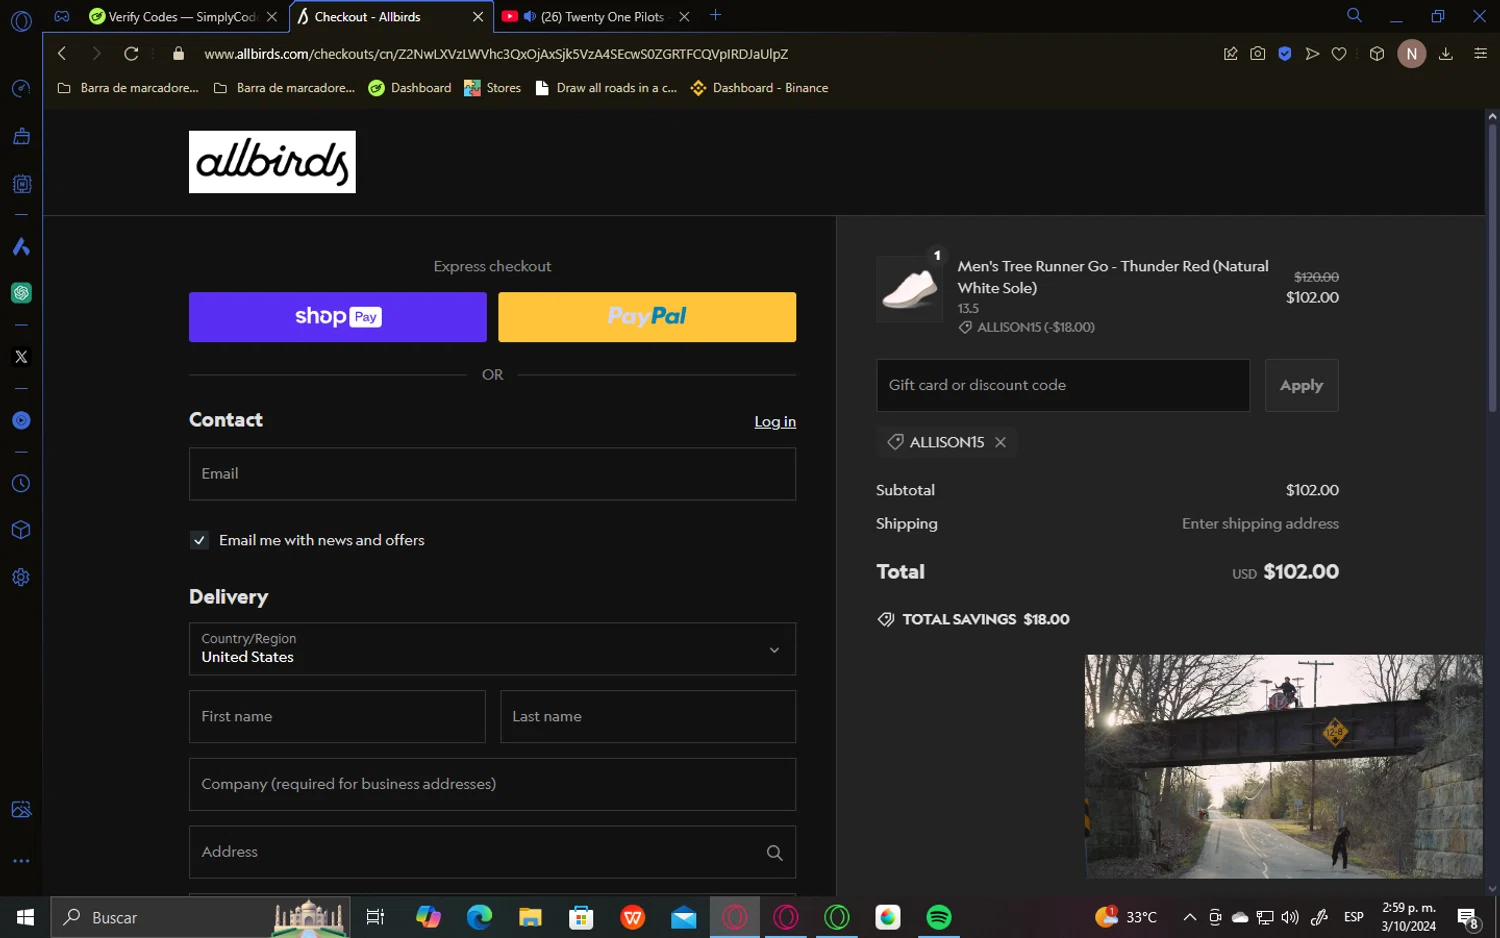The height and width of the screenshot is (938, 1500).
Task: Click Gift card or discount code field
Action: [1063, 385]
